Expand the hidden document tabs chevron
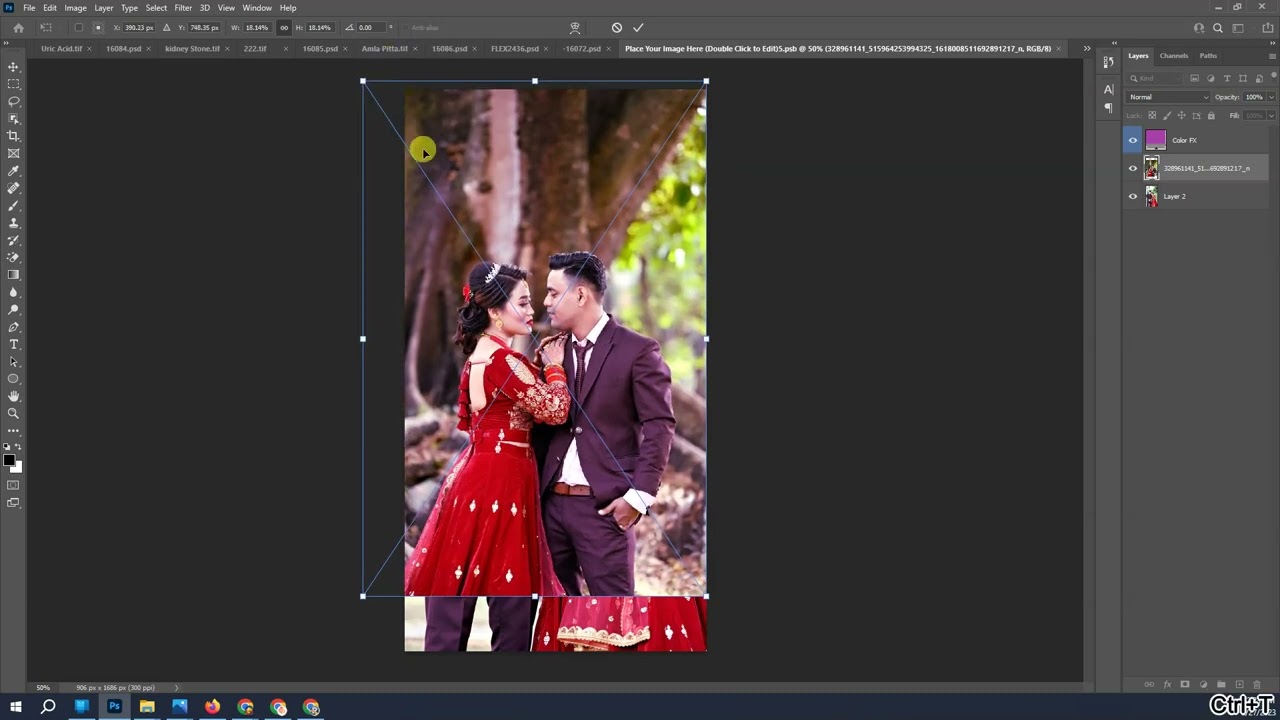The height and width of the screenshot is (720, 1280). 1087,48
